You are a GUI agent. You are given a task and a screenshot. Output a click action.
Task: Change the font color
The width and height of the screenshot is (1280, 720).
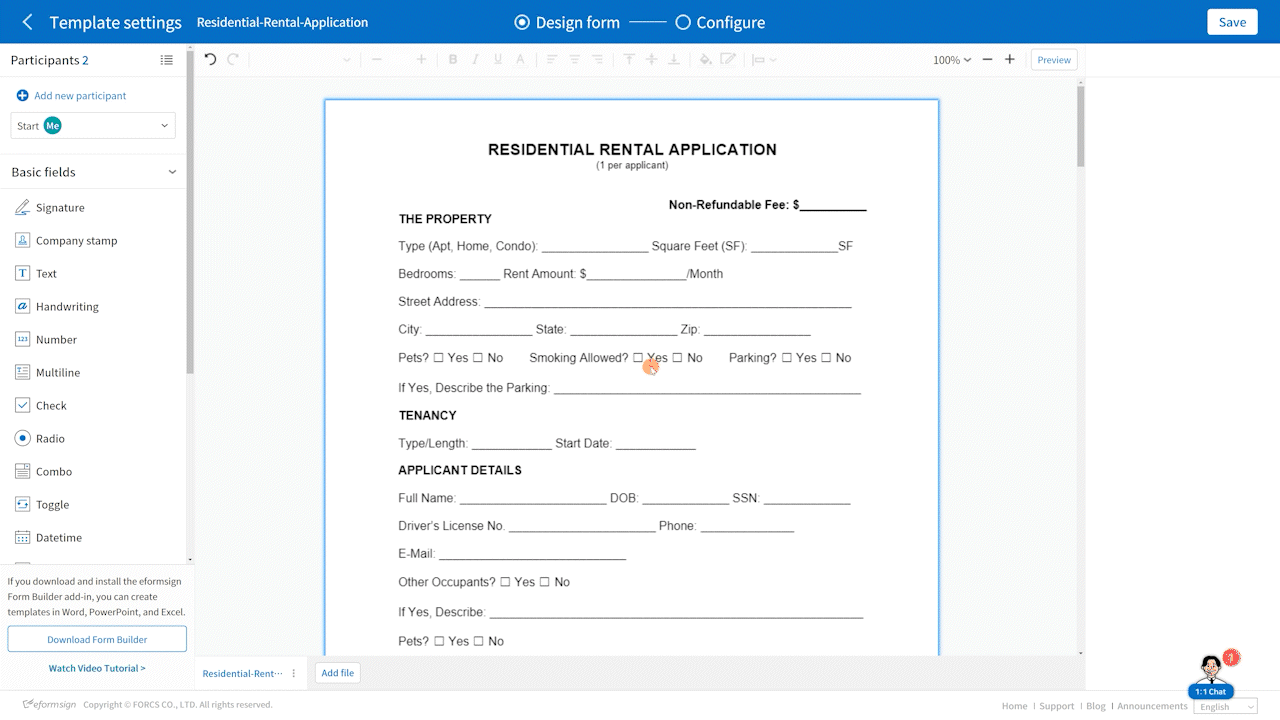tap(520, 60)
